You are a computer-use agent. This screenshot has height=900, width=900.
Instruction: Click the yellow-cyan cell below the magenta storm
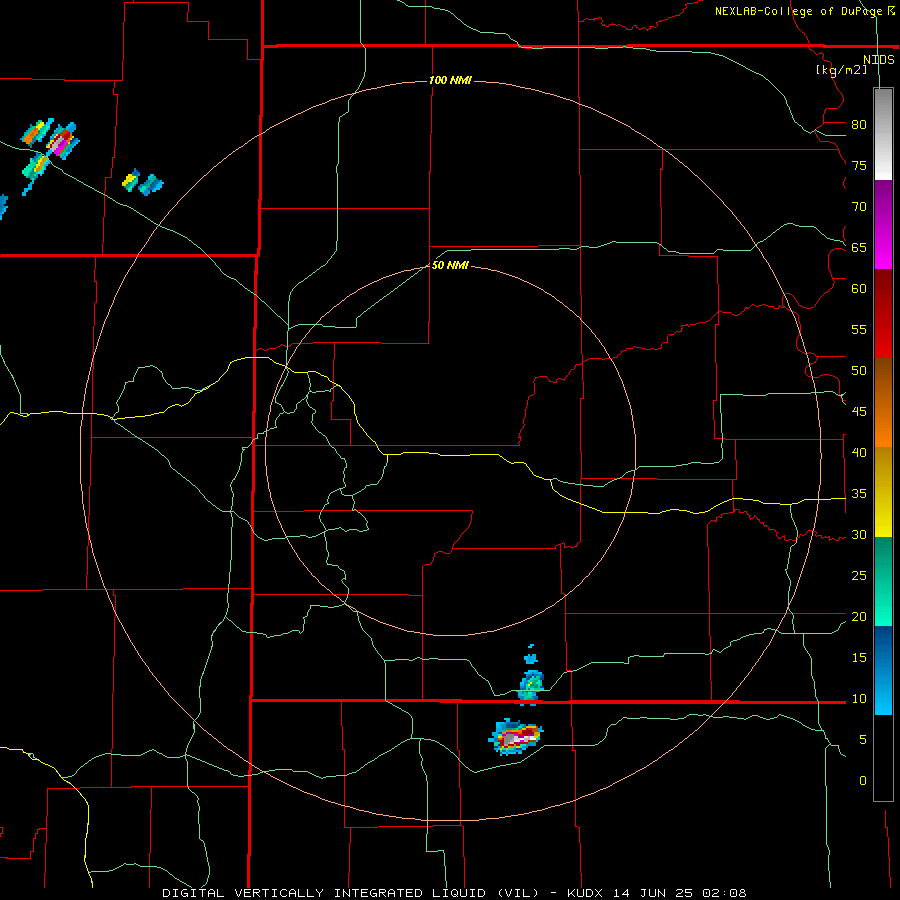[35, 169]
